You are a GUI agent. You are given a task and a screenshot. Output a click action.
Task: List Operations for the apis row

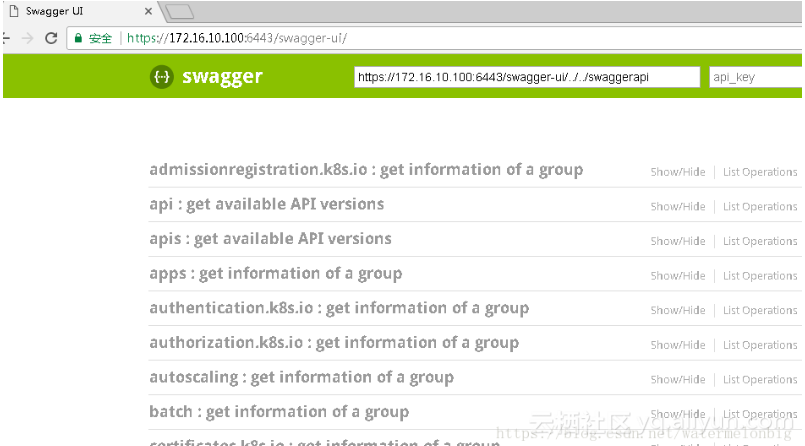click(760, 241)
